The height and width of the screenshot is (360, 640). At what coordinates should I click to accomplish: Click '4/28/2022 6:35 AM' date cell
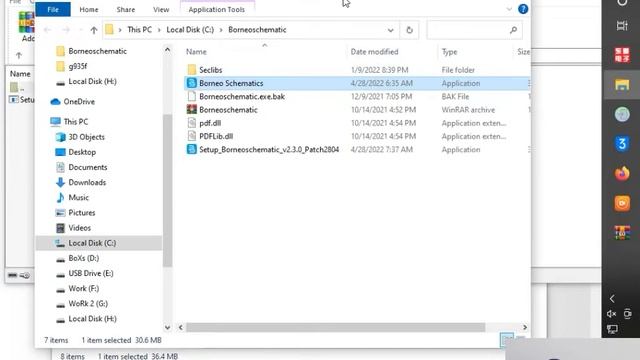382,83
